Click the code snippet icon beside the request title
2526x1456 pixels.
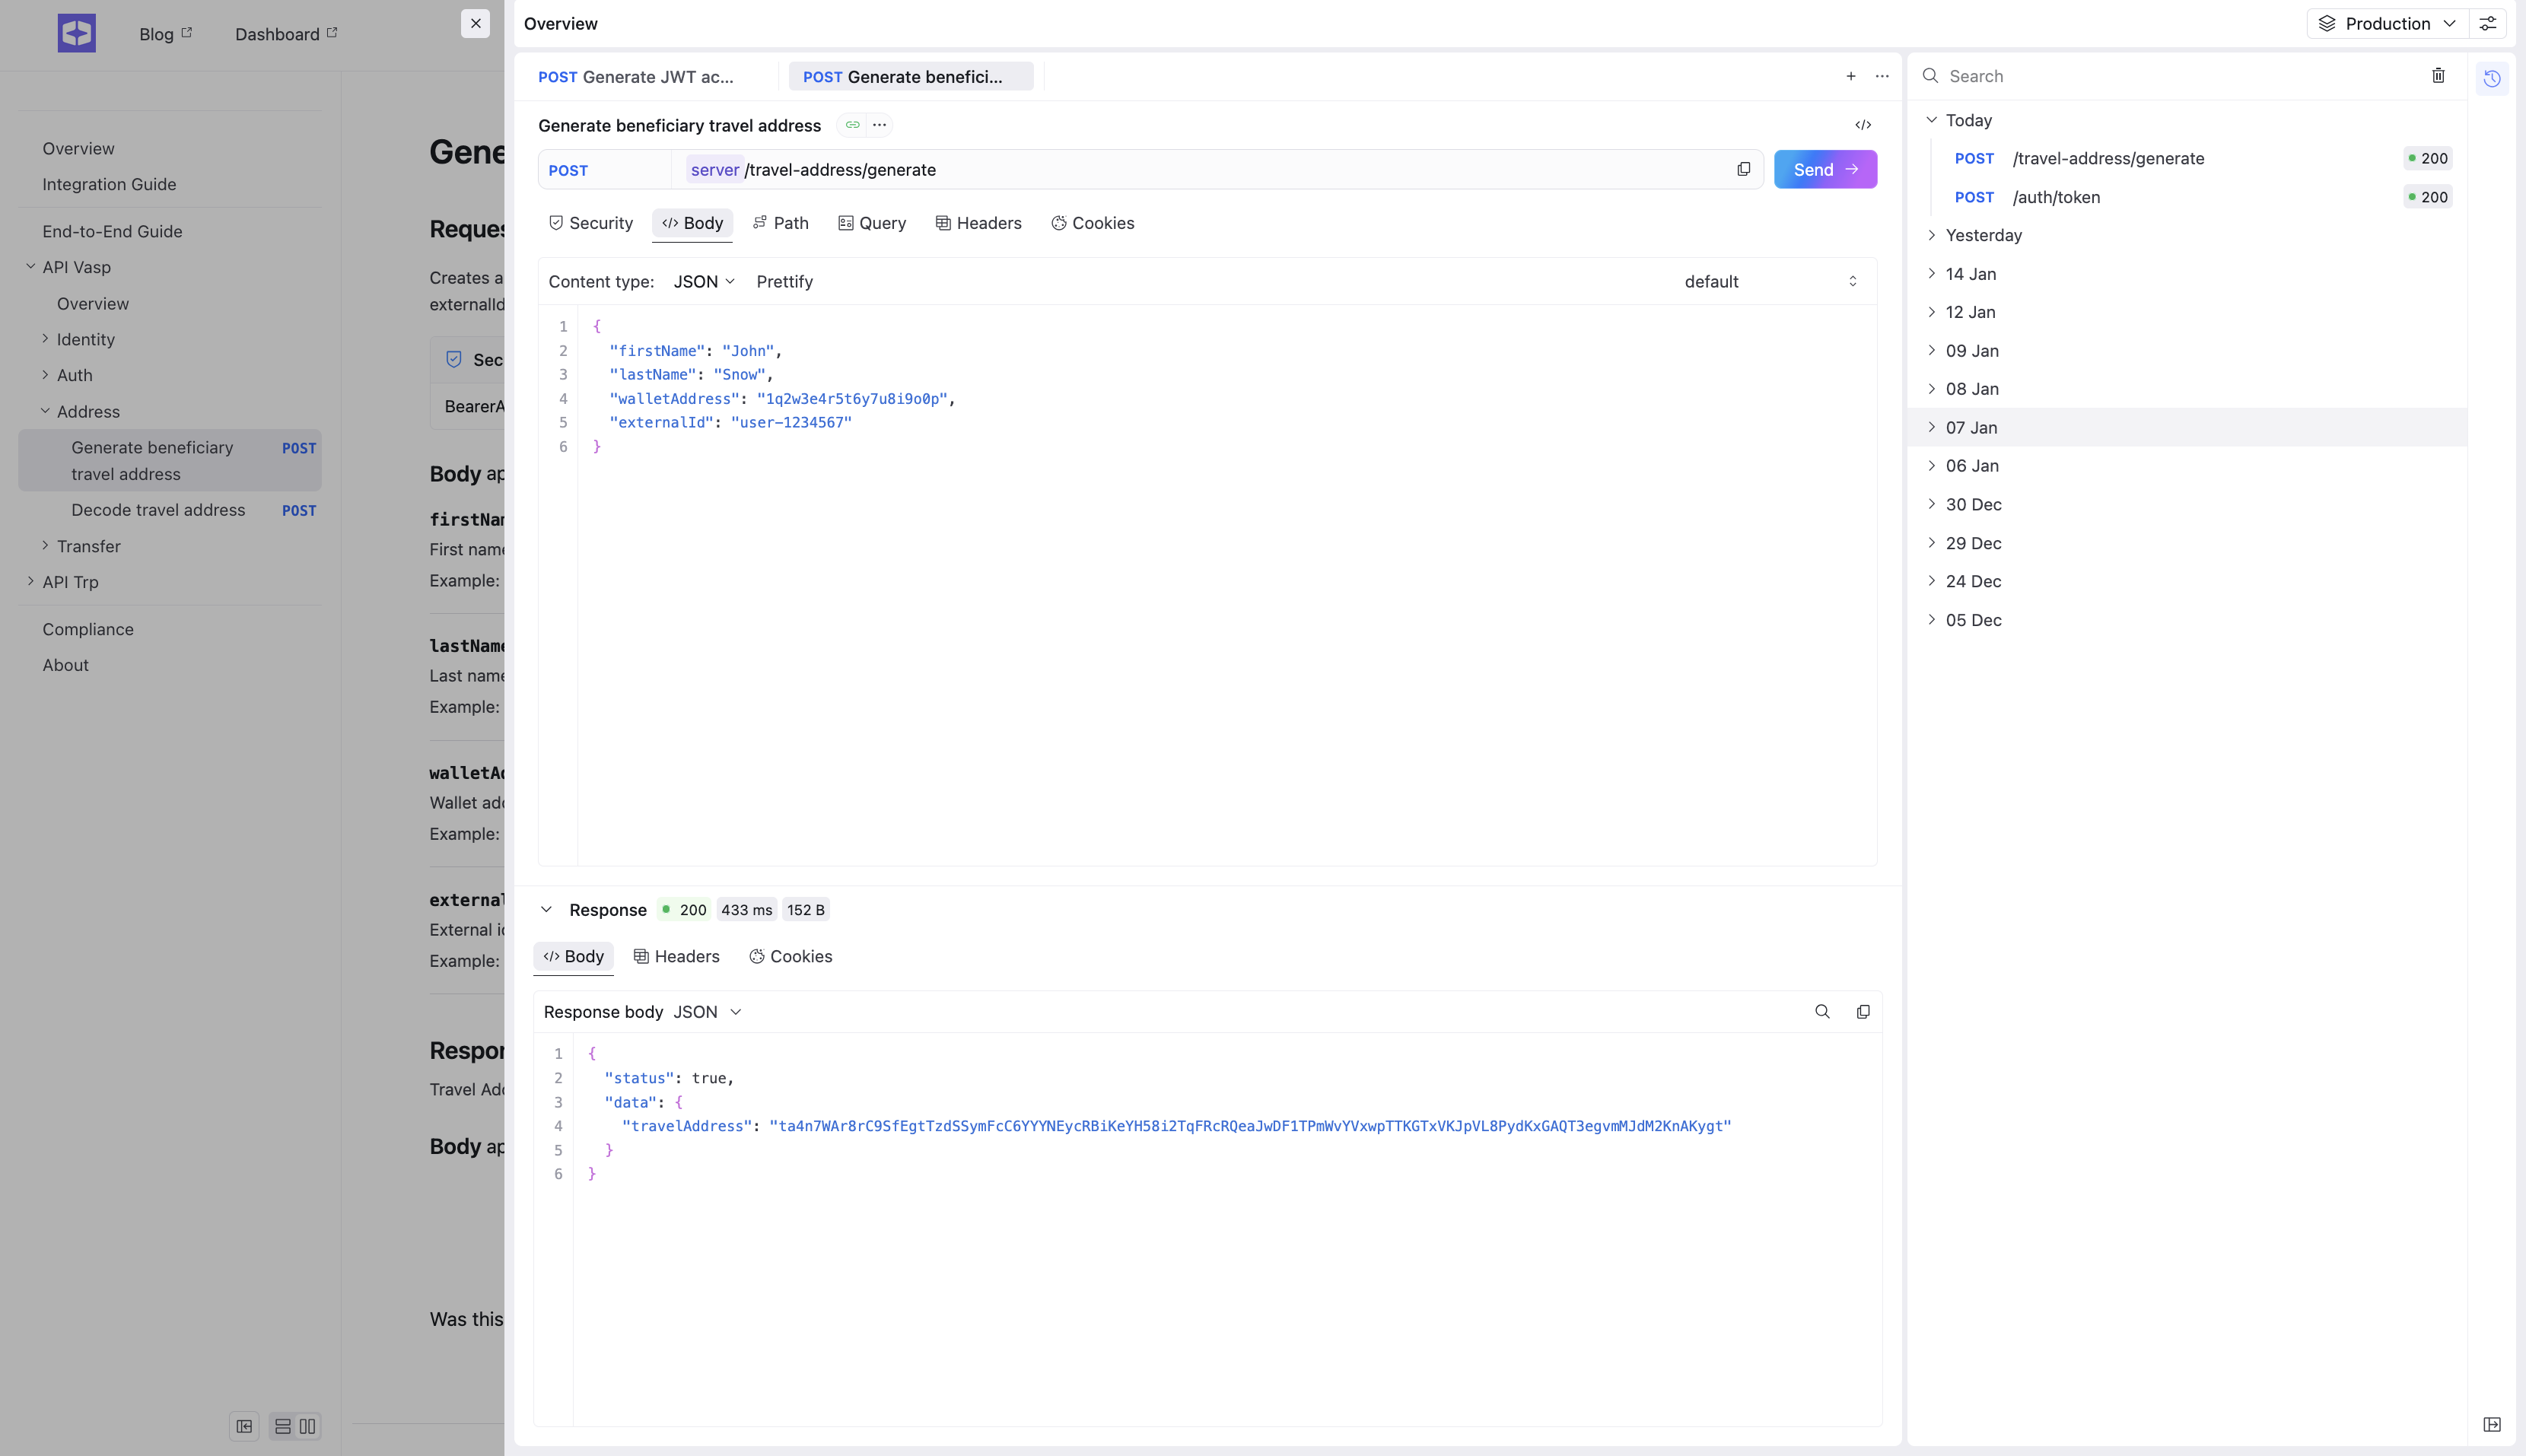pos(1863,125)
